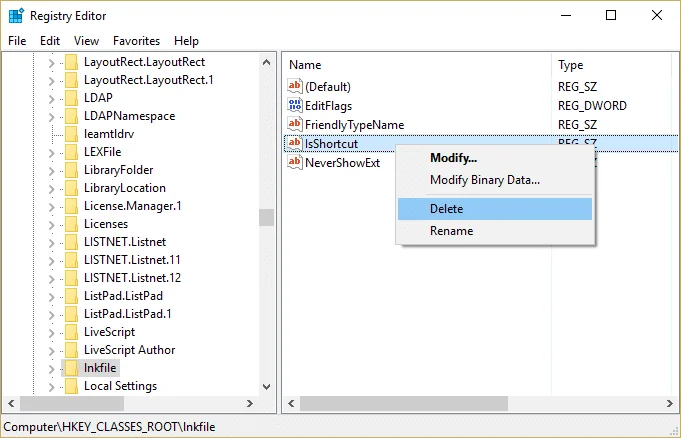Click the EditFlags binary value icon
The height and width of the screenshot is (438, 681).
tap(294, 105)
